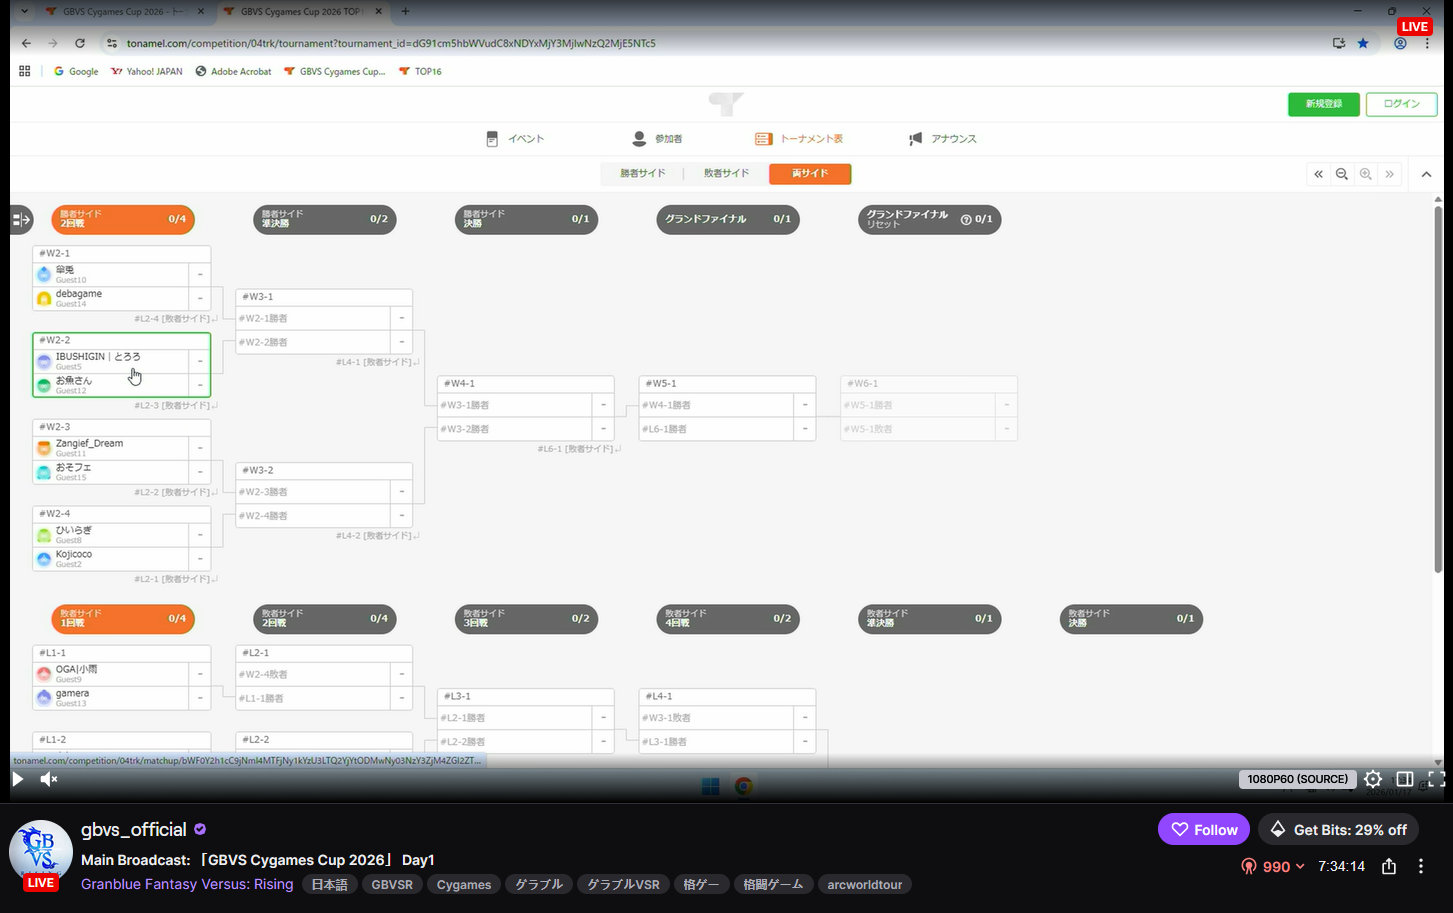Select the グランドファイナル リセット round header

pos(930,219)
